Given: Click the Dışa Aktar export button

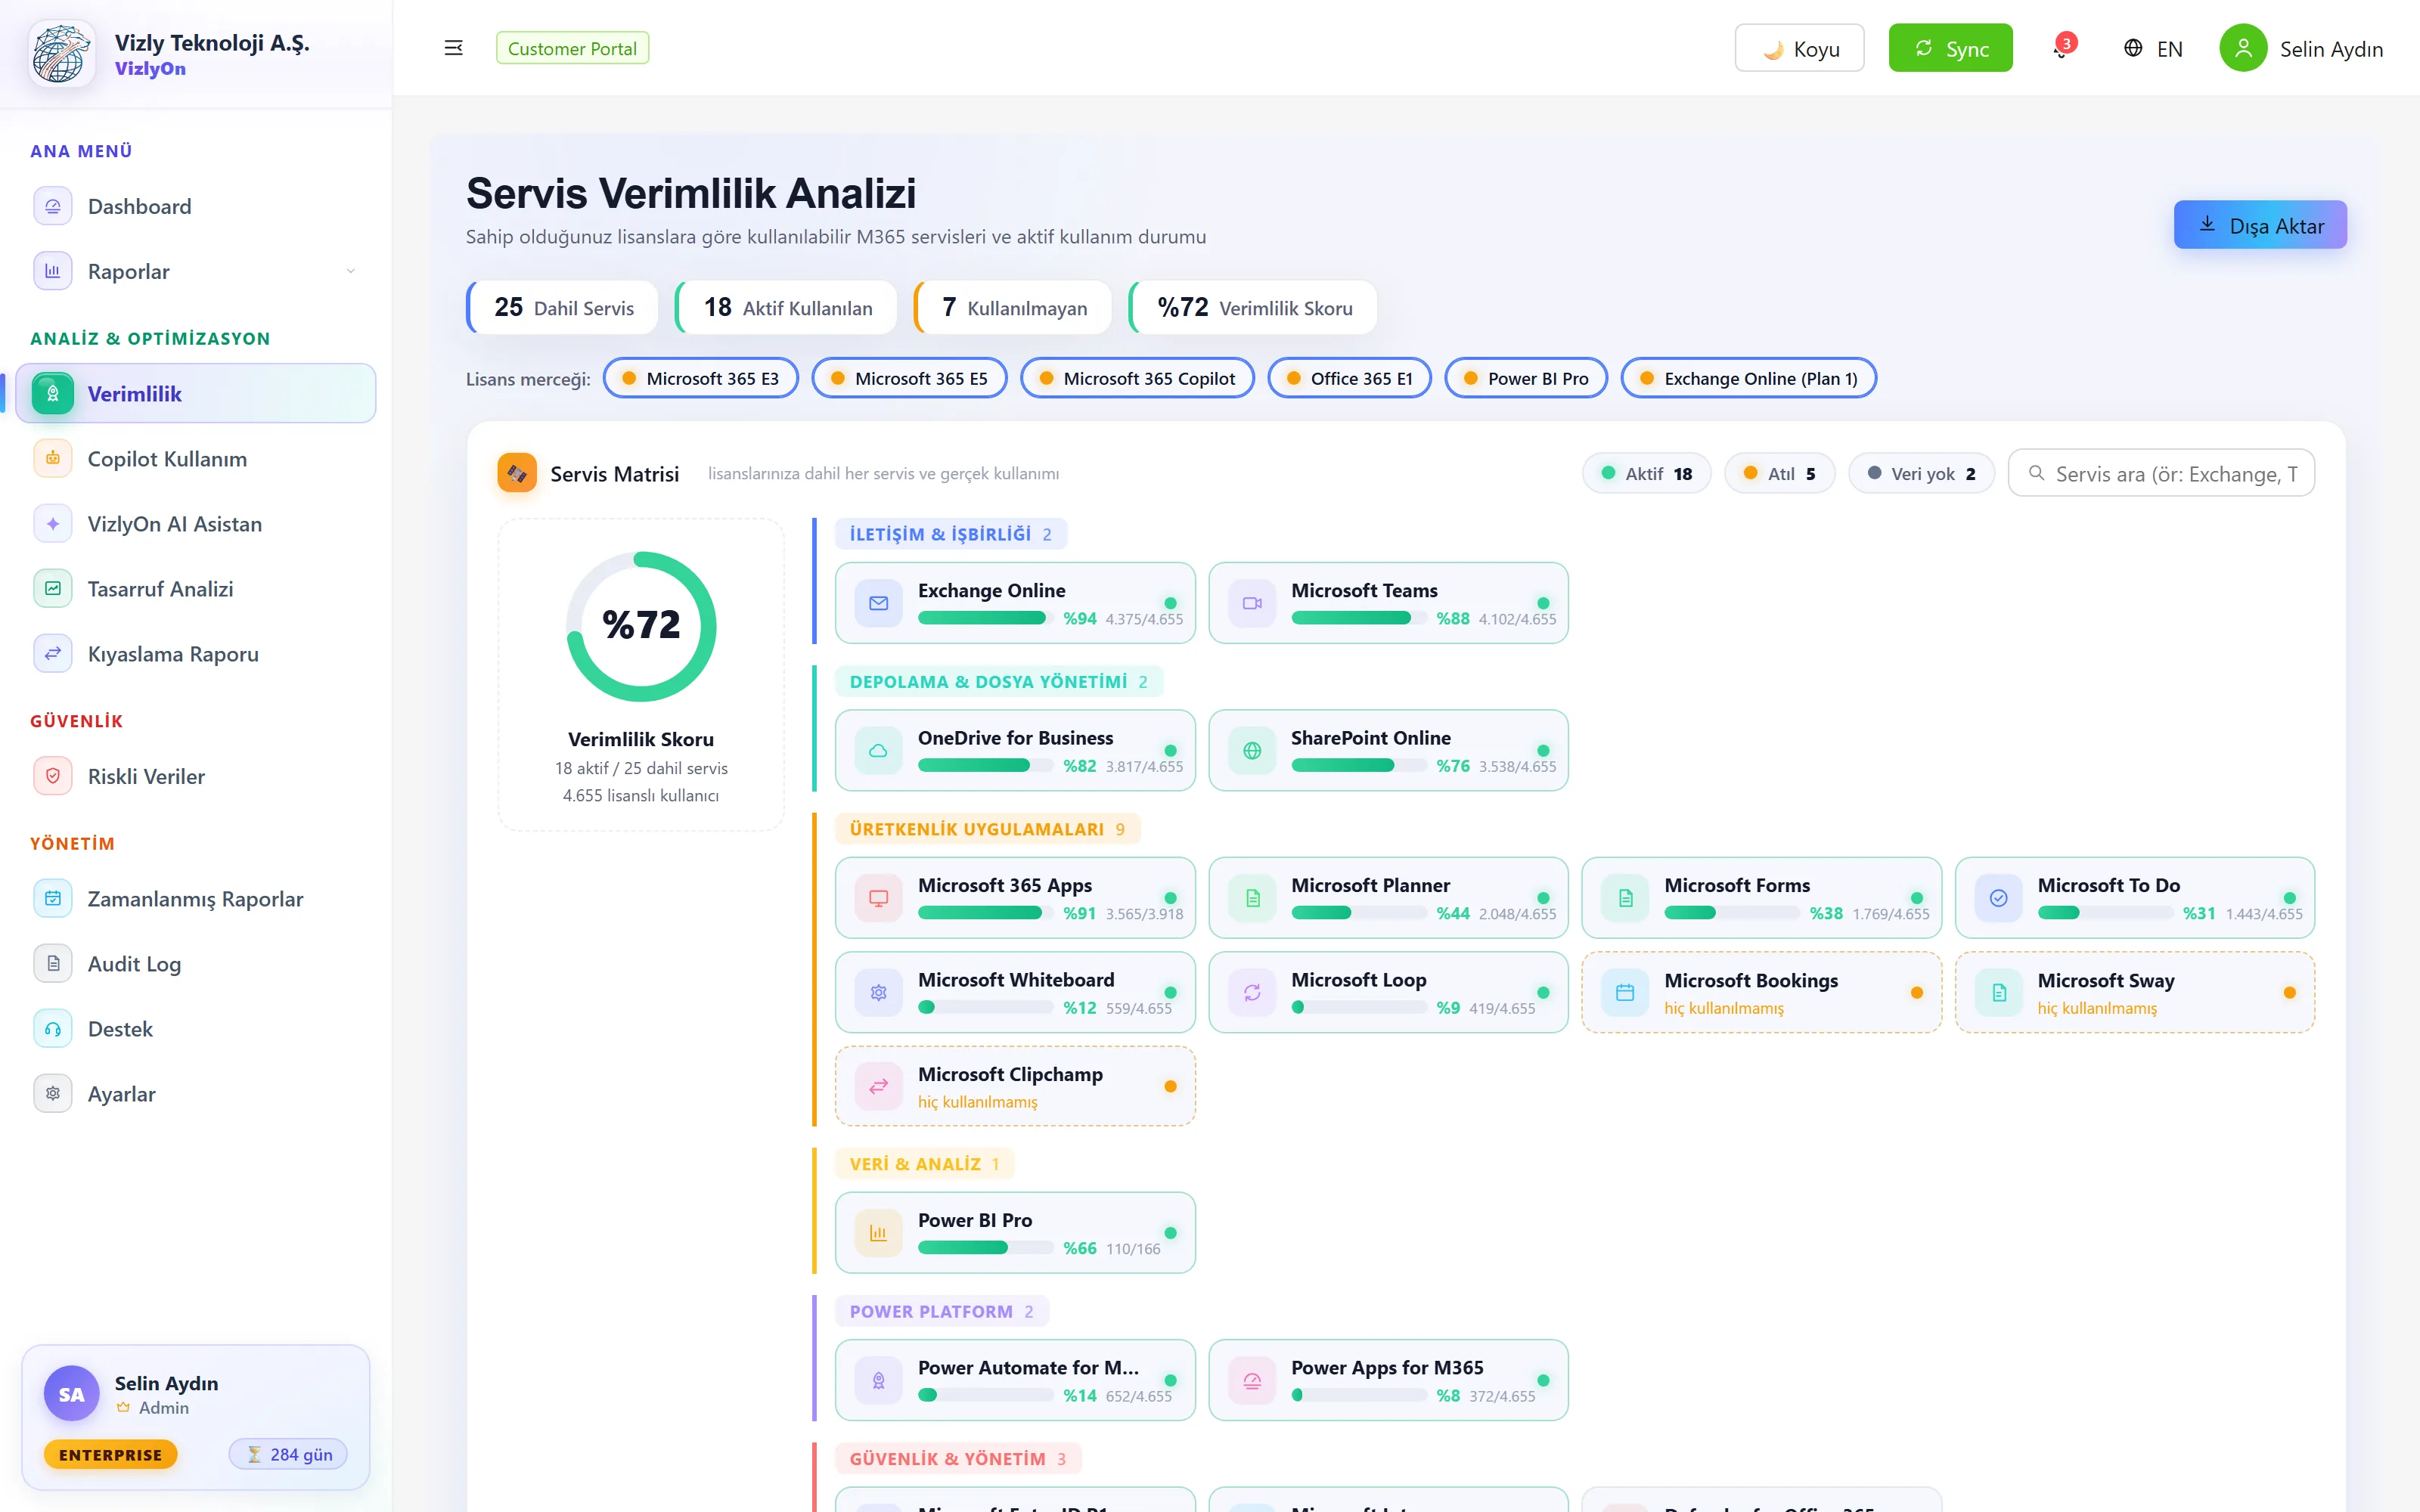Looking at the screenshot, I should pos(2260,225).
